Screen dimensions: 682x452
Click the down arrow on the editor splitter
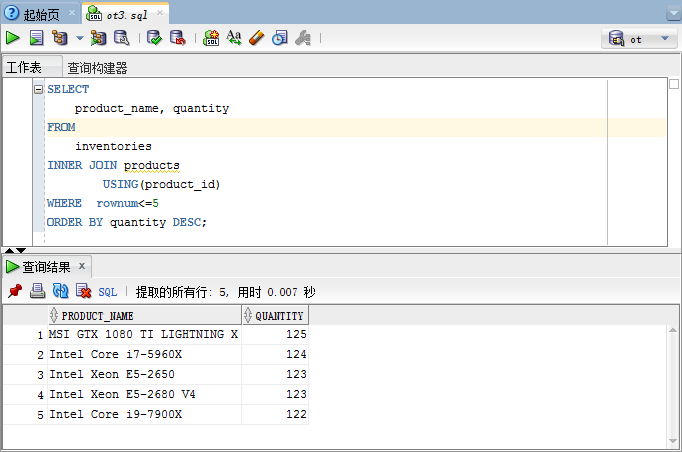coord(20,250)
